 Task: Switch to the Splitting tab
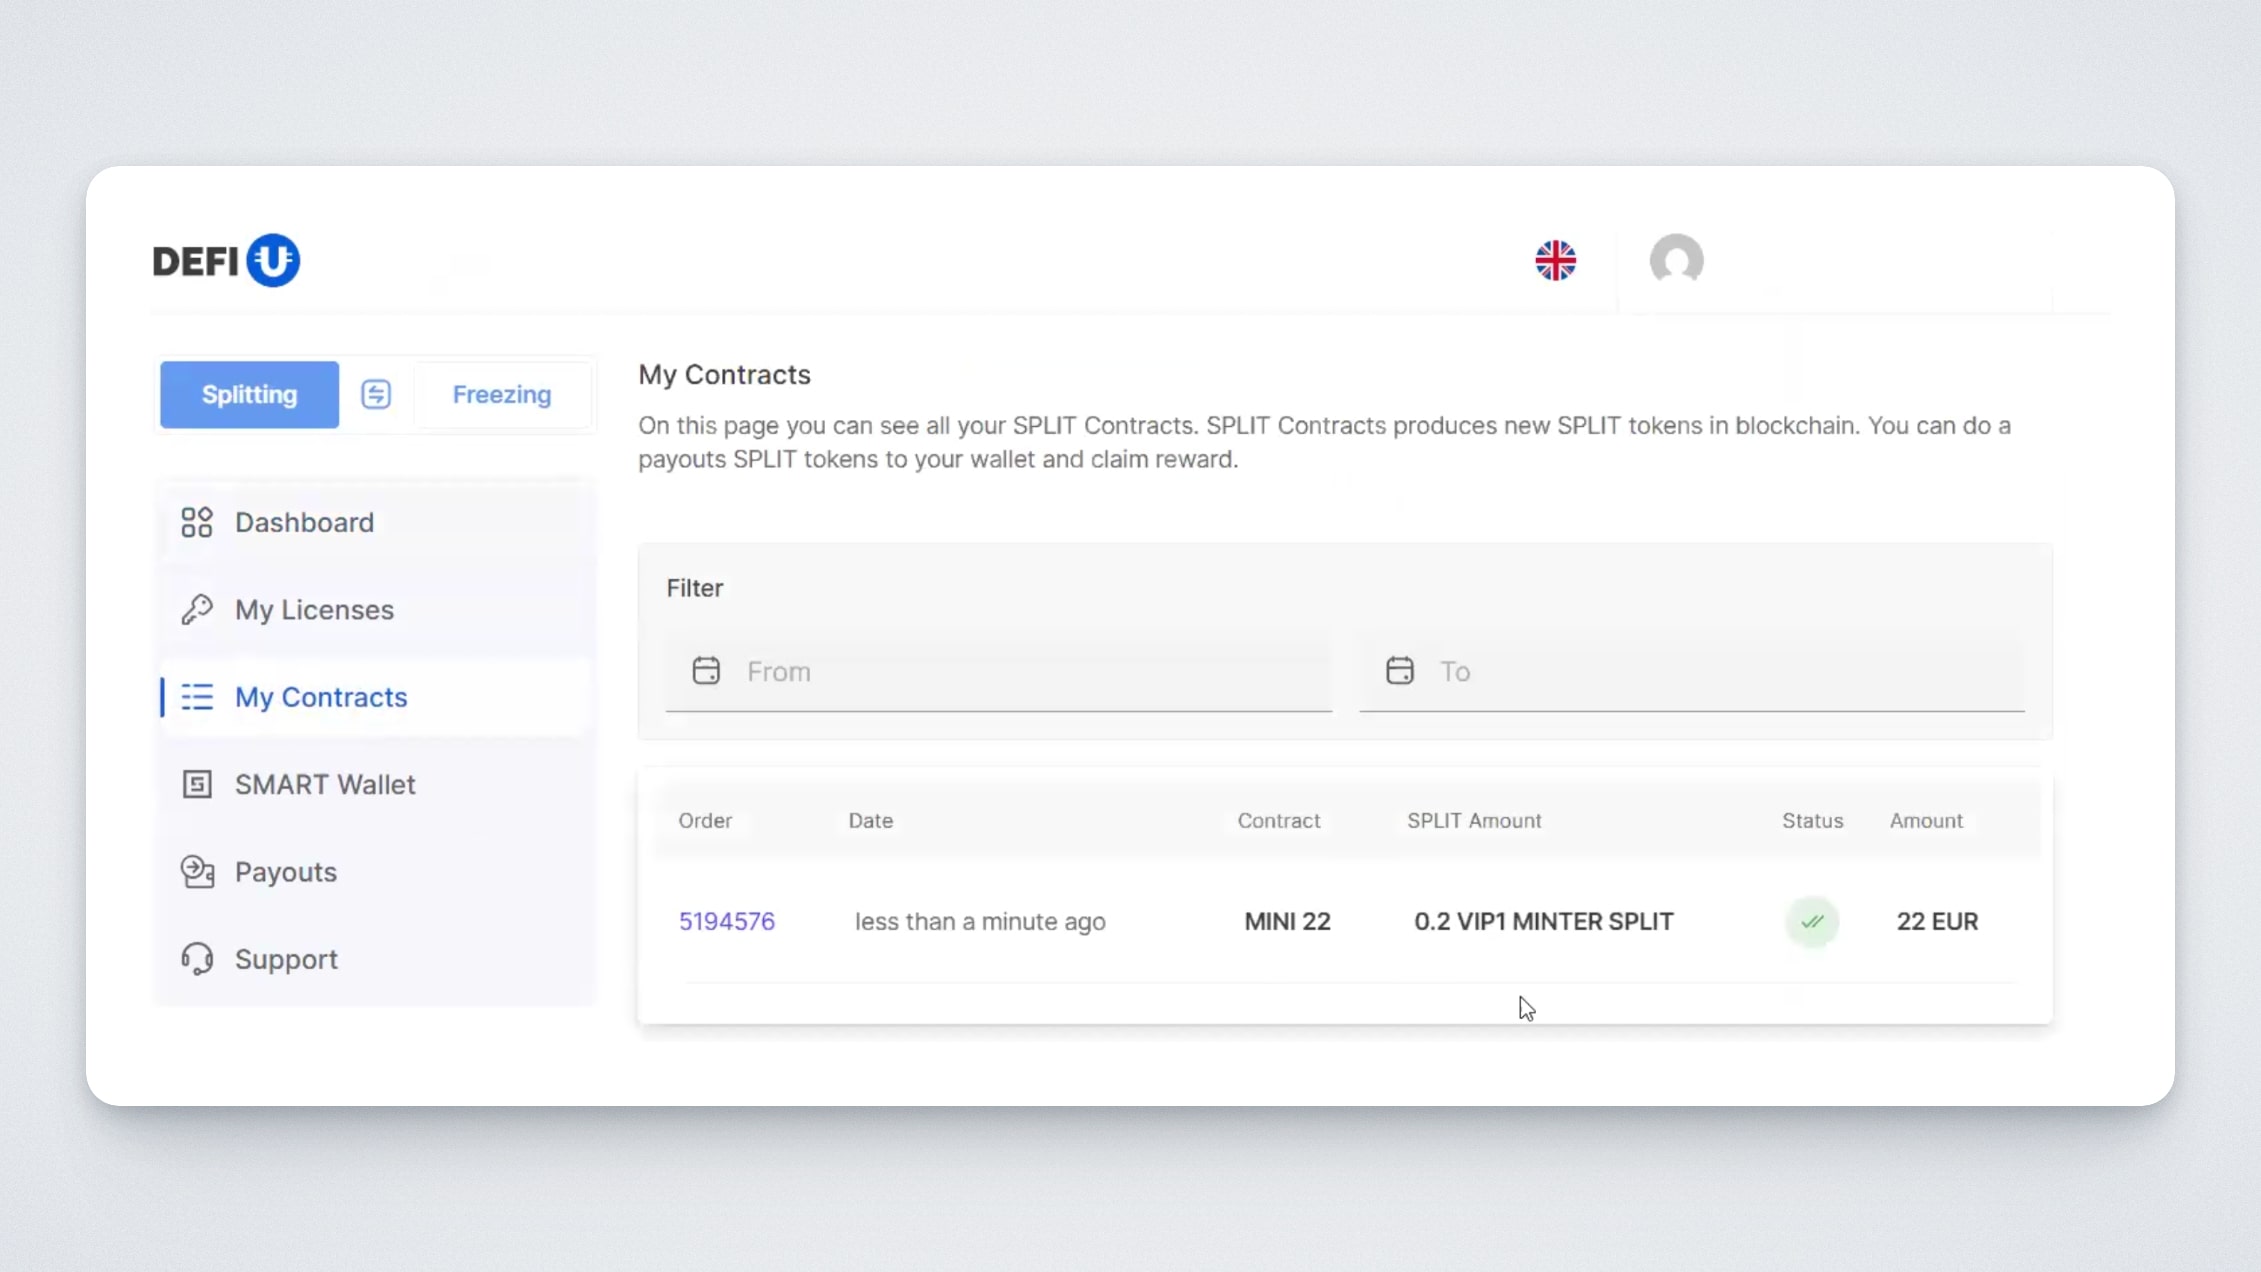click(x=249, y=394)
